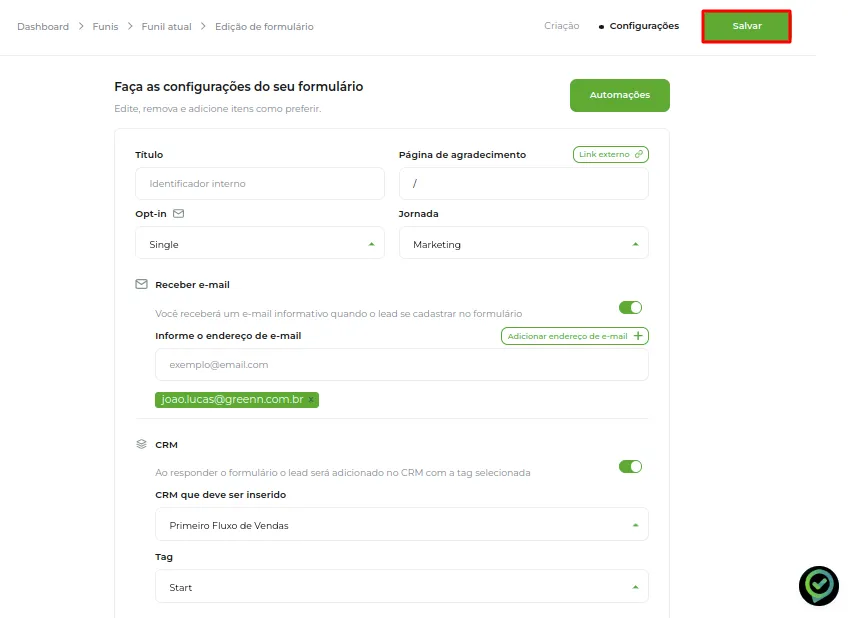849x618 pixels.
Task: Open the Tag Start dropdown
Action: pos(402,586)
